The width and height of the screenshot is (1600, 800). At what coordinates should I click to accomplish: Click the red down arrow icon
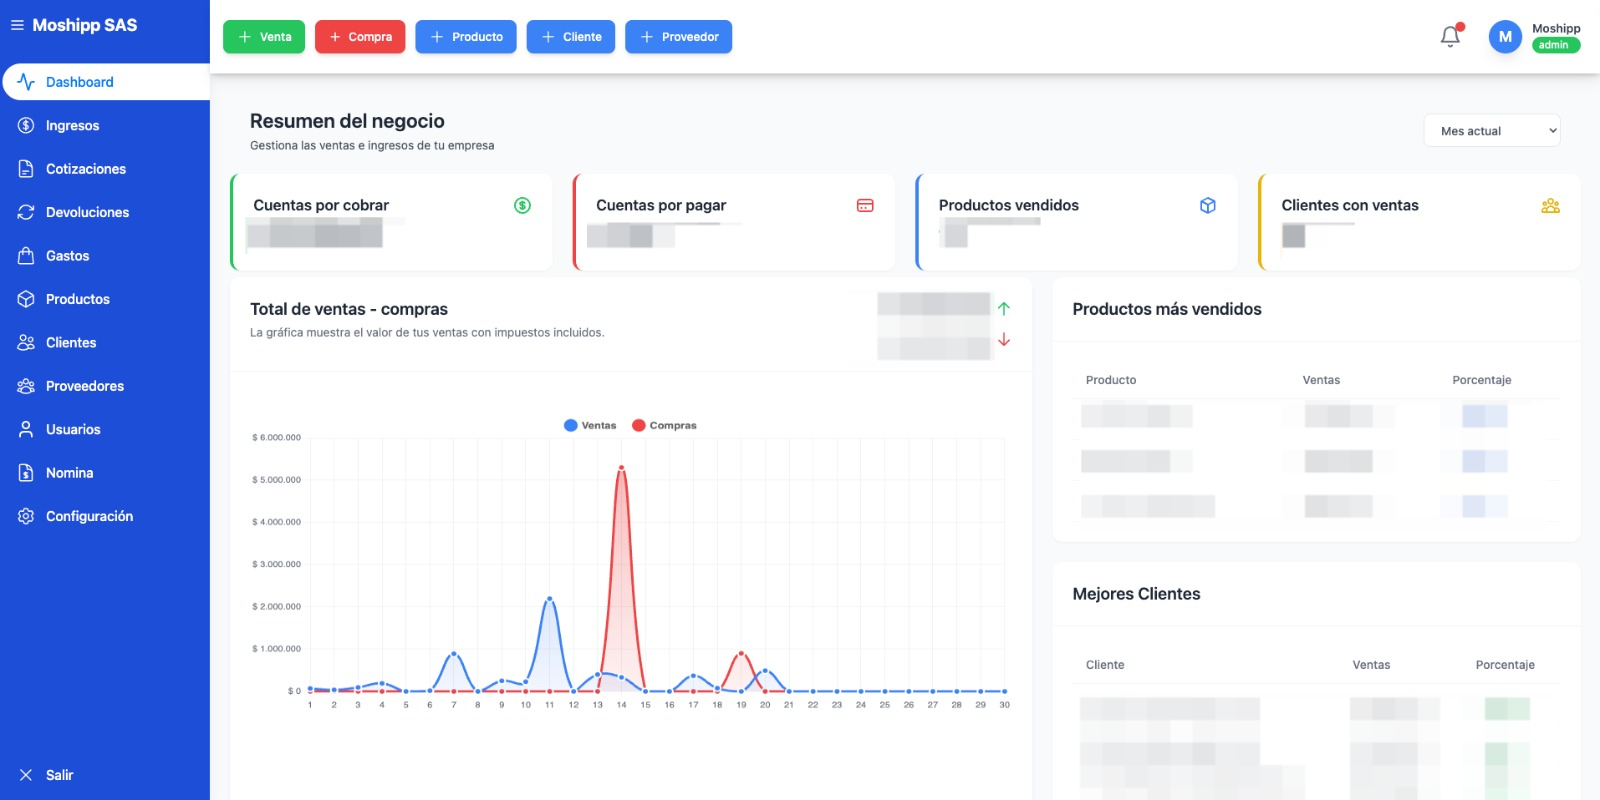(x=1004, y=340)
